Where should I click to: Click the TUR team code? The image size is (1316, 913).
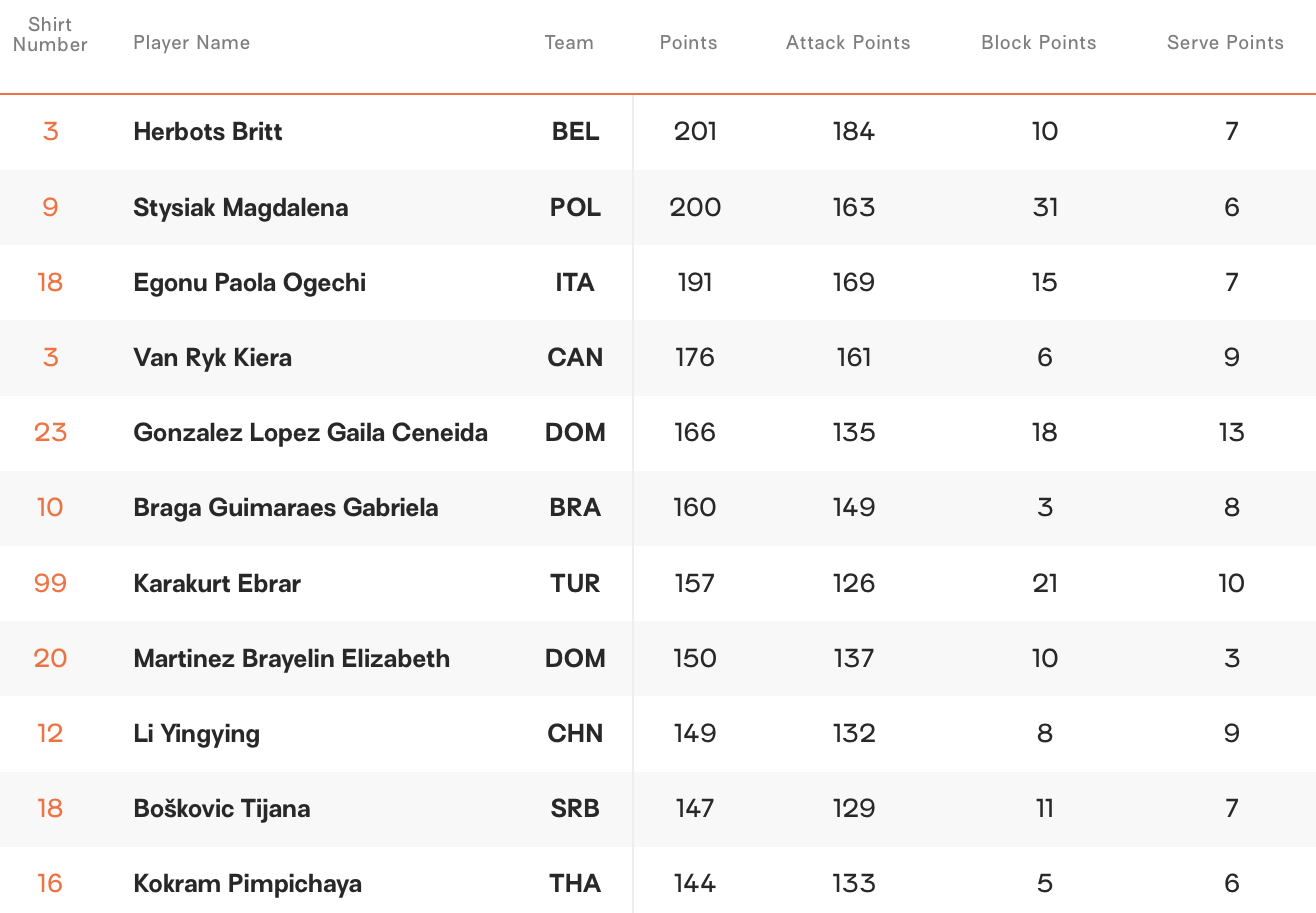(x=575, y=583)
